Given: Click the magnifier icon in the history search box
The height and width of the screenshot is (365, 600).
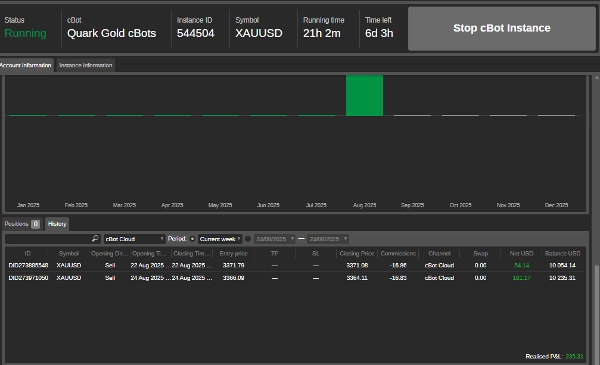Looking at the screenshot, I should point(95,238).
